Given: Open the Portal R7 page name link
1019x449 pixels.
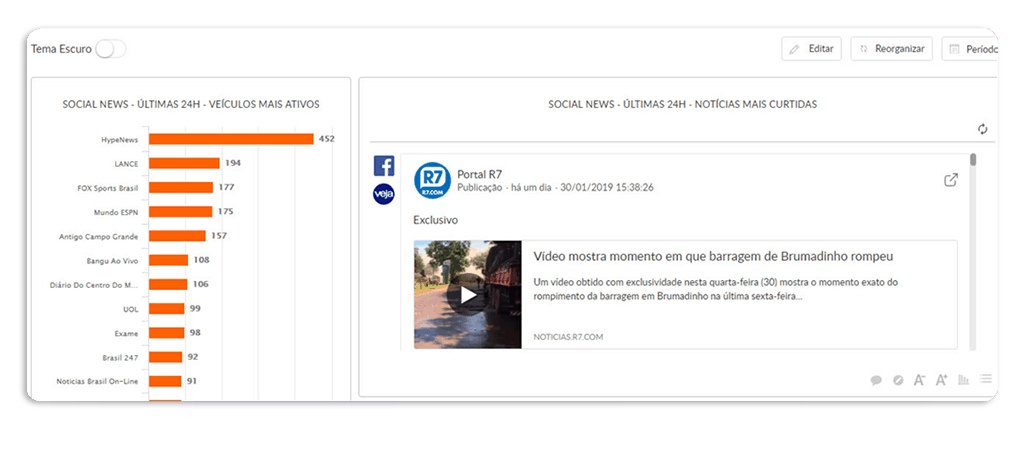Looking at the screenshot, I should (481, 173).
